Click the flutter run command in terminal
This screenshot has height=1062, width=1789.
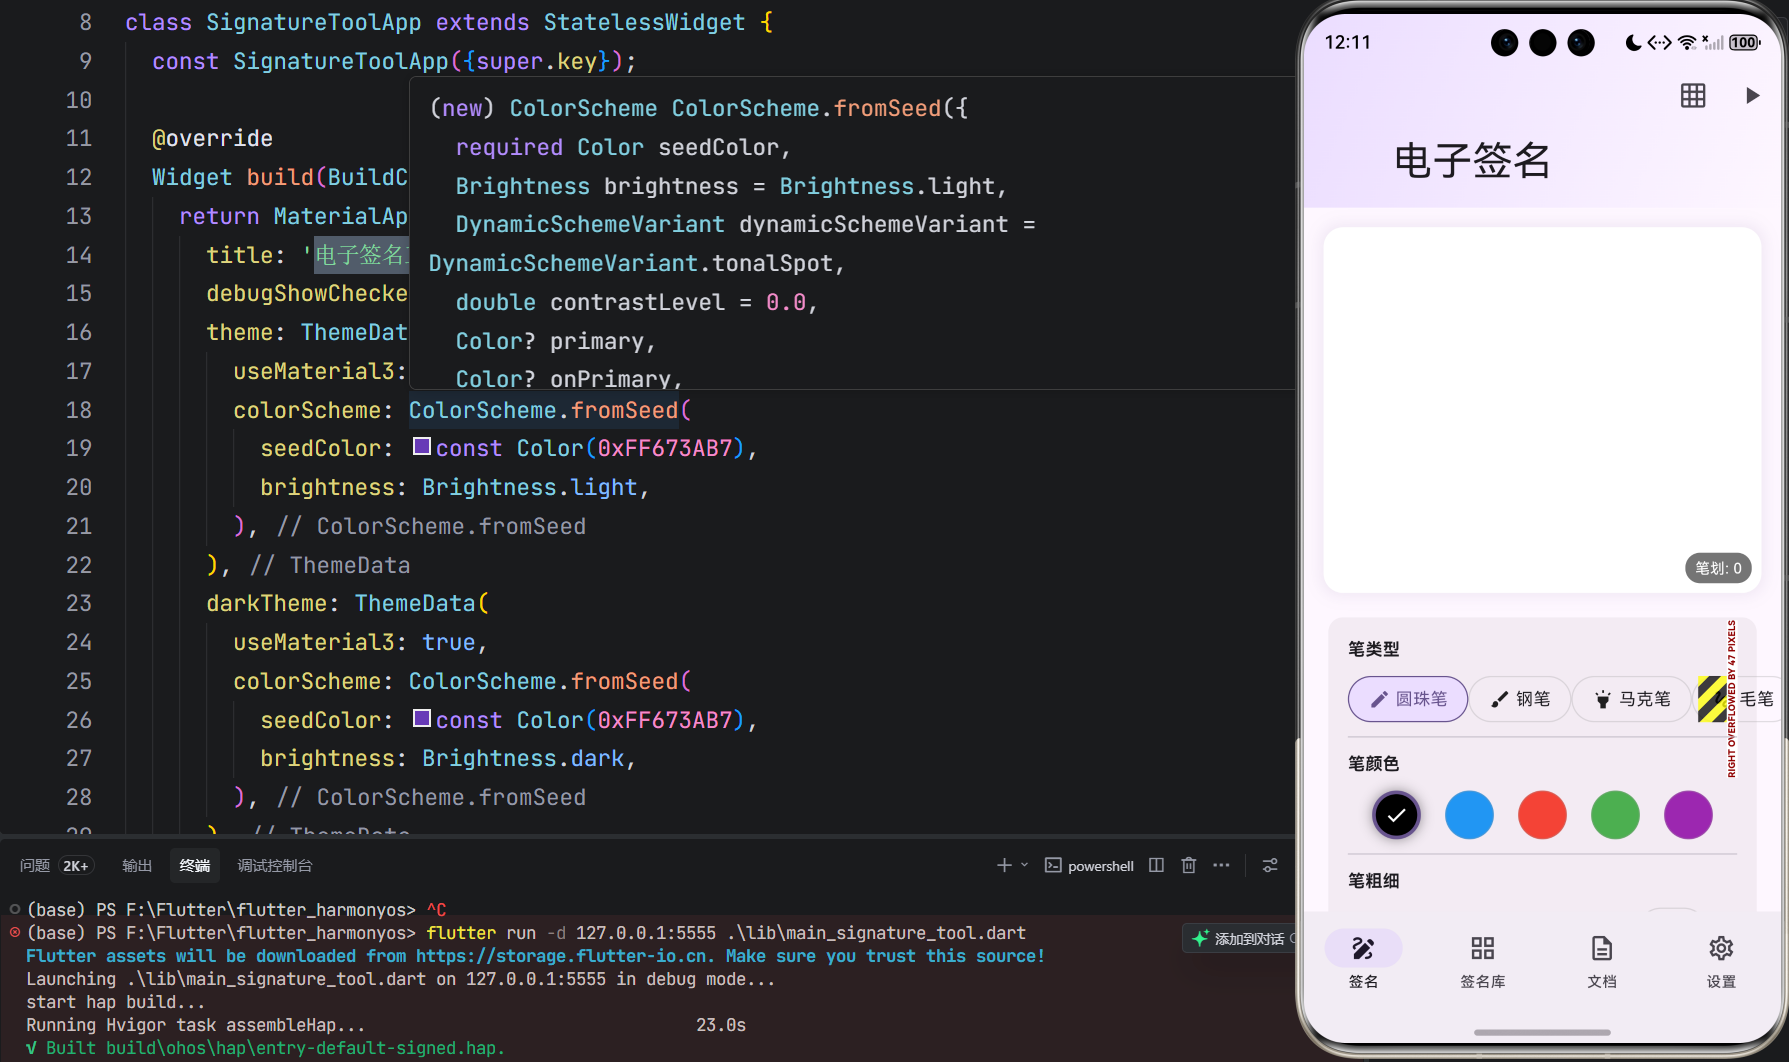pyautogui.click(x=726, y=933)
